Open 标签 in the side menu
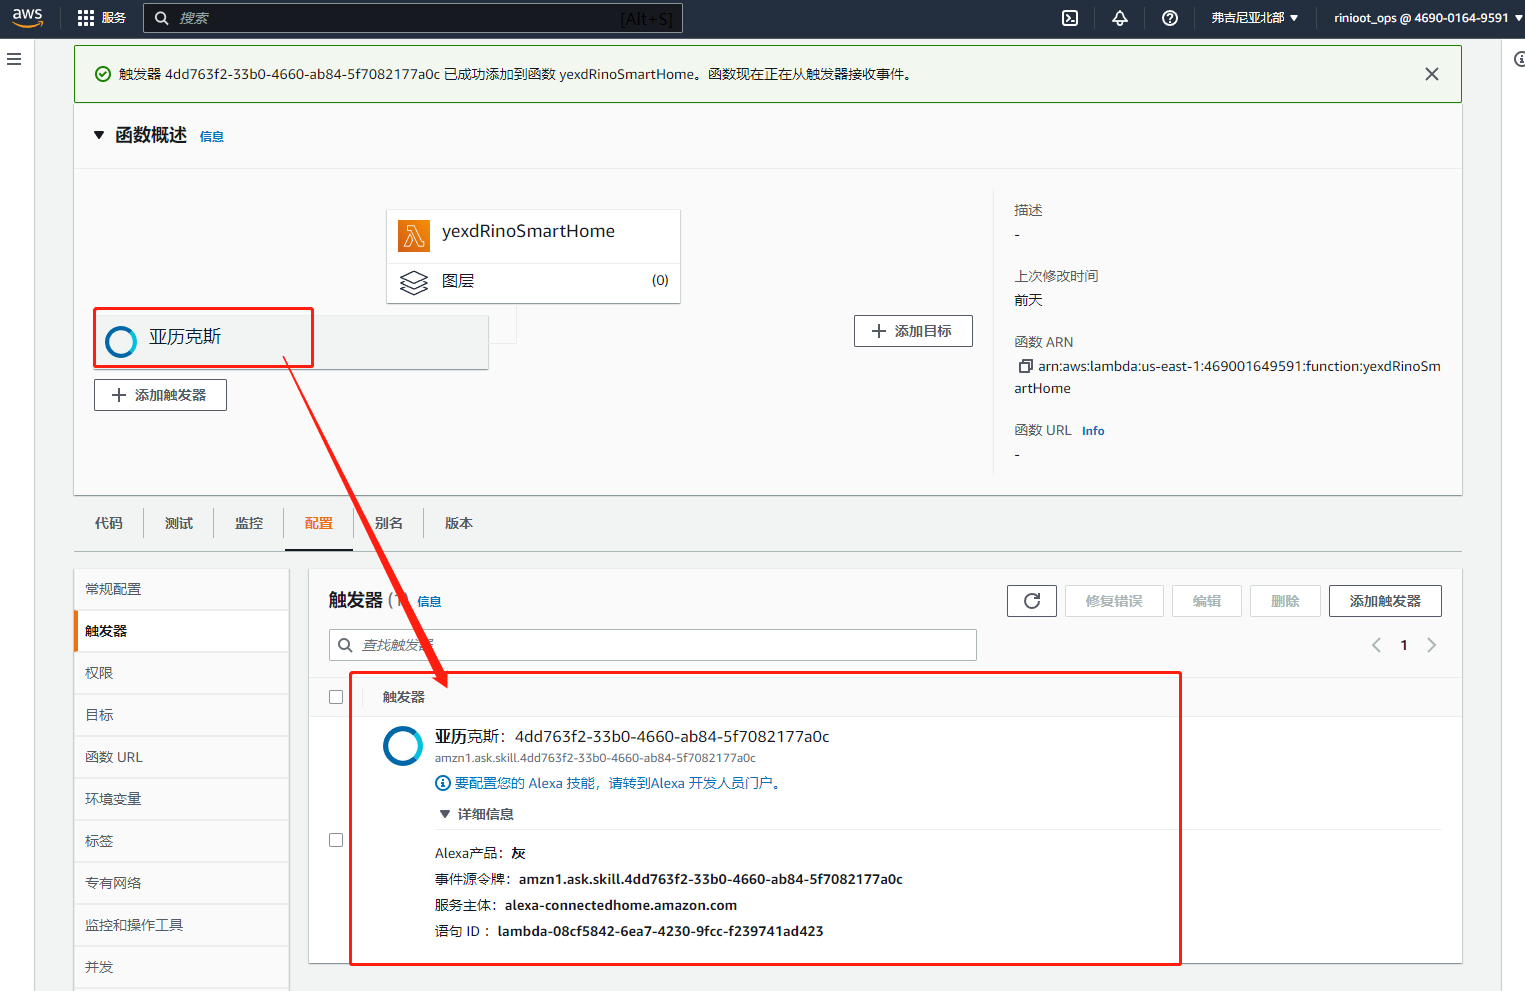This screenshot has width=1525, height=991. click(182, 841)
